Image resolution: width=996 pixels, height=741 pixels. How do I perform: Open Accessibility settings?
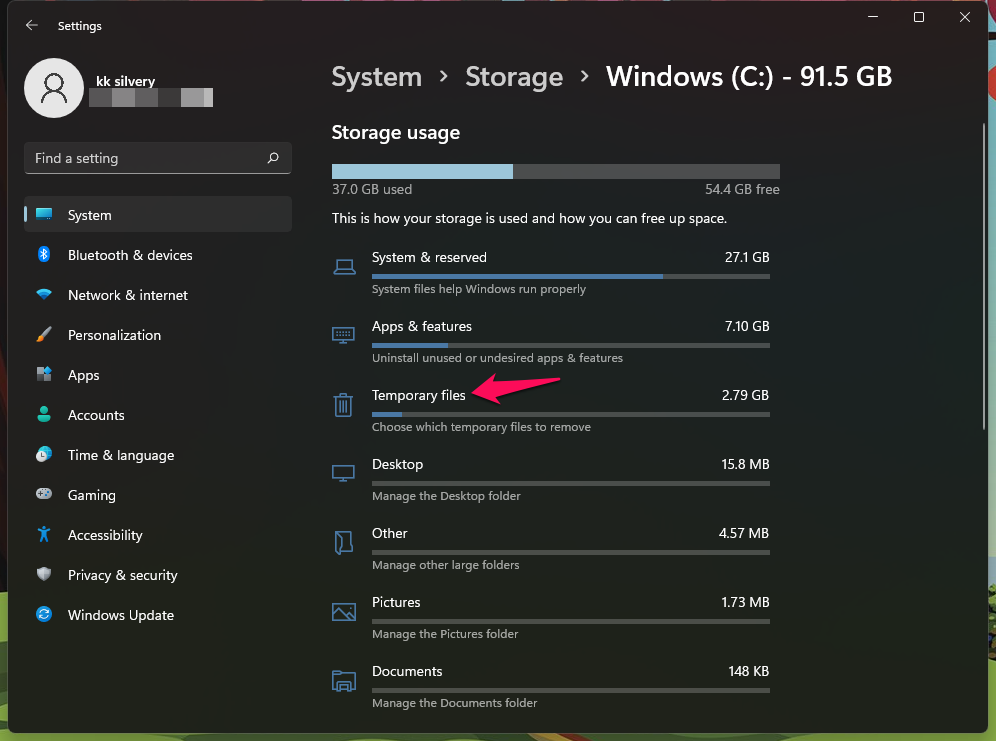(158, 535)
